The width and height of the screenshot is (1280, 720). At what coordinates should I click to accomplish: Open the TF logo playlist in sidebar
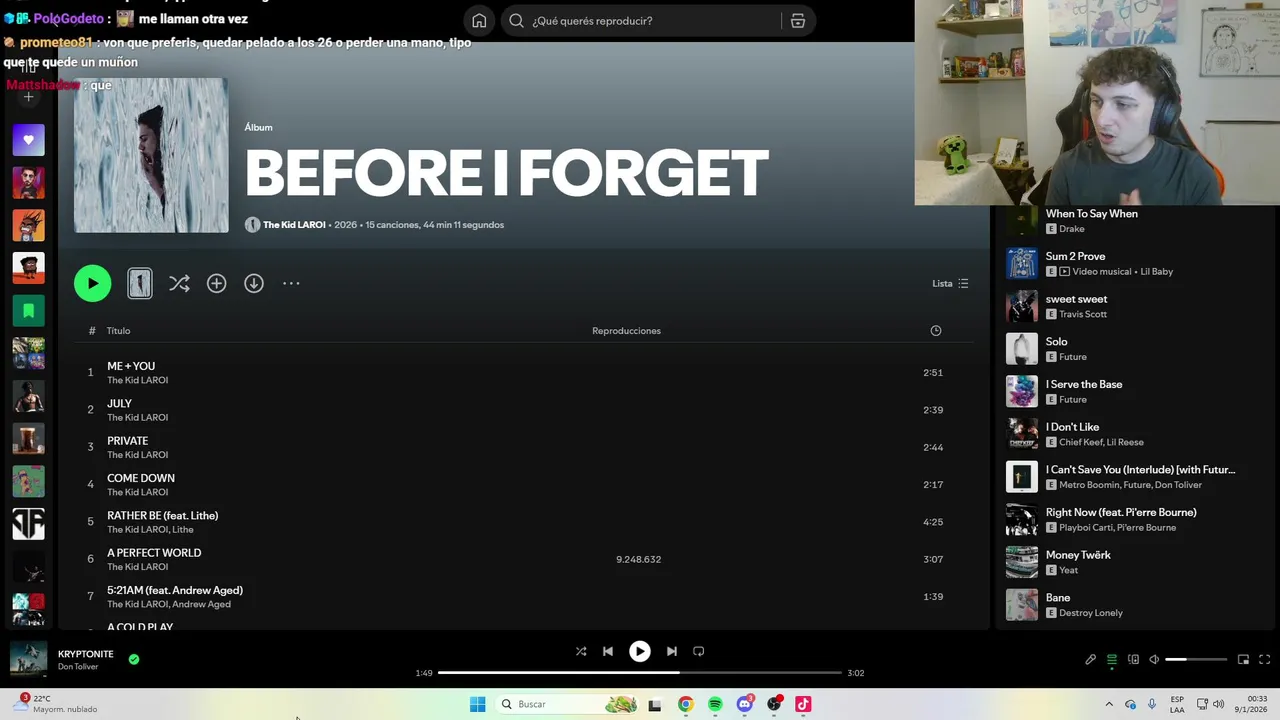point(28,524)
